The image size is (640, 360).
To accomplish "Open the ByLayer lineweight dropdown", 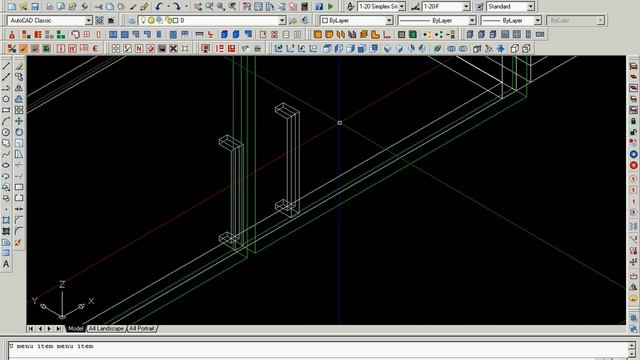I will (x=538, y=20).
